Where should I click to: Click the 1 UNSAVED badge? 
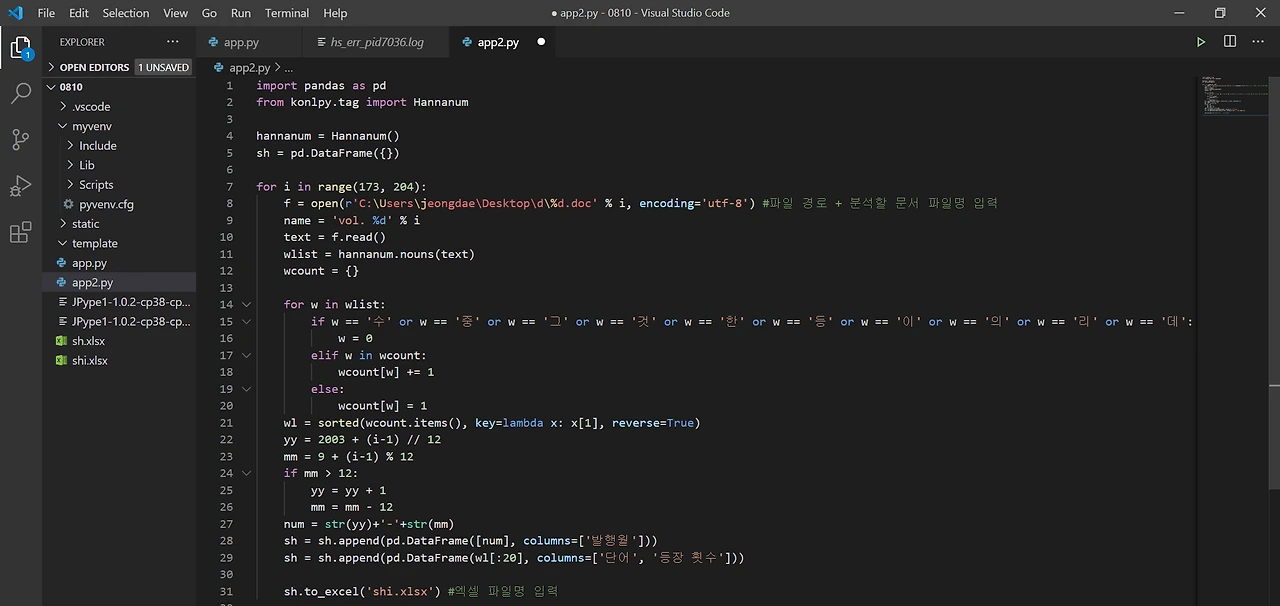click(x=164, y=67)
